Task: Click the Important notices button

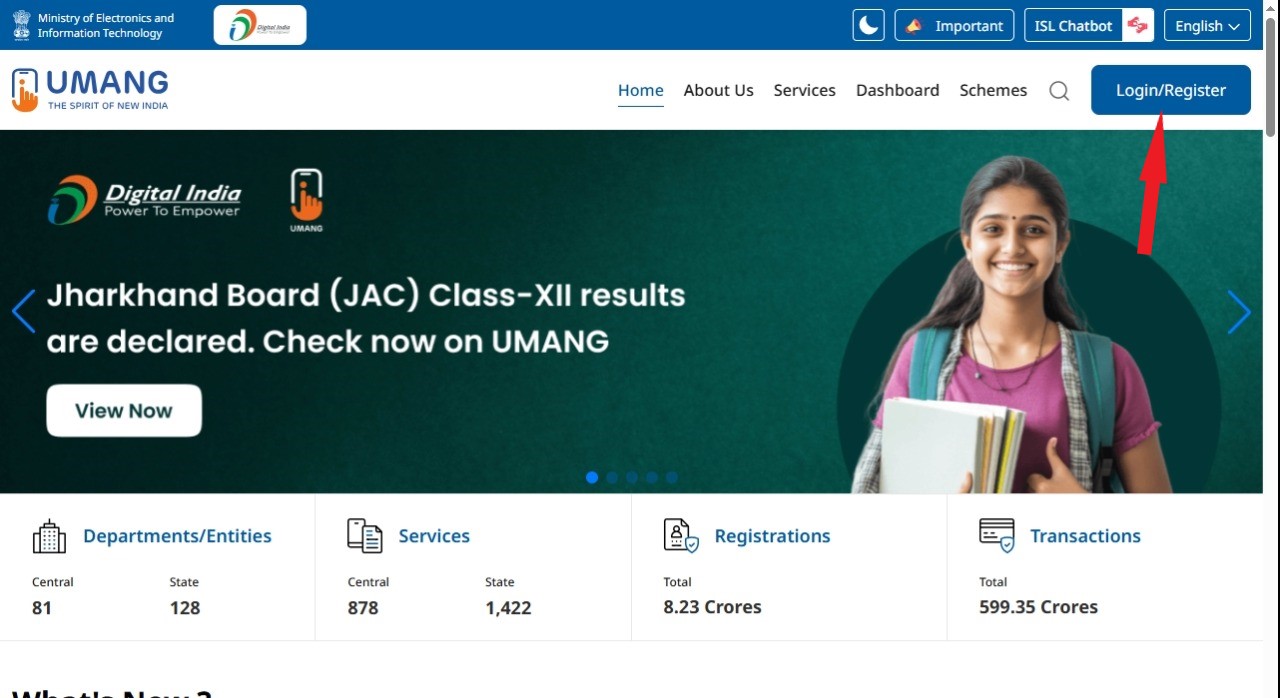Action: [x=954, y=26]
